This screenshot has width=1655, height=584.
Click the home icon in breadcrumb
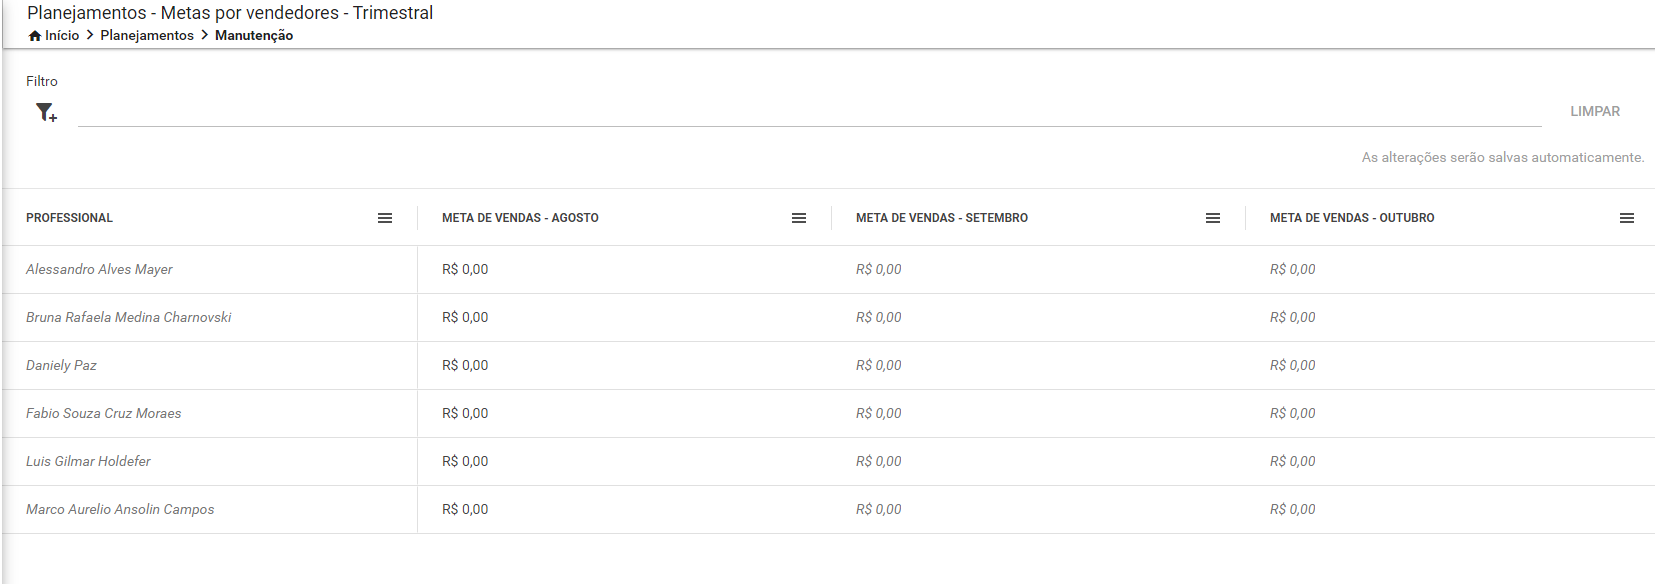pyautogui.click(x=35, y=36)
